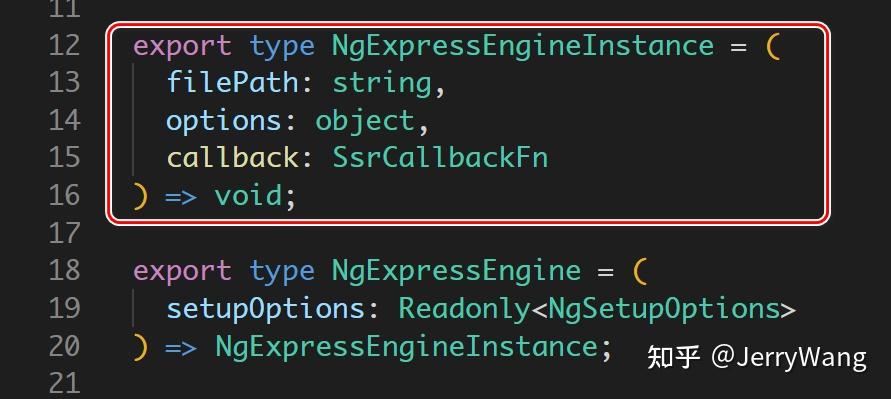
Task: Click the options parameter name
Action: tap(224, 122)
